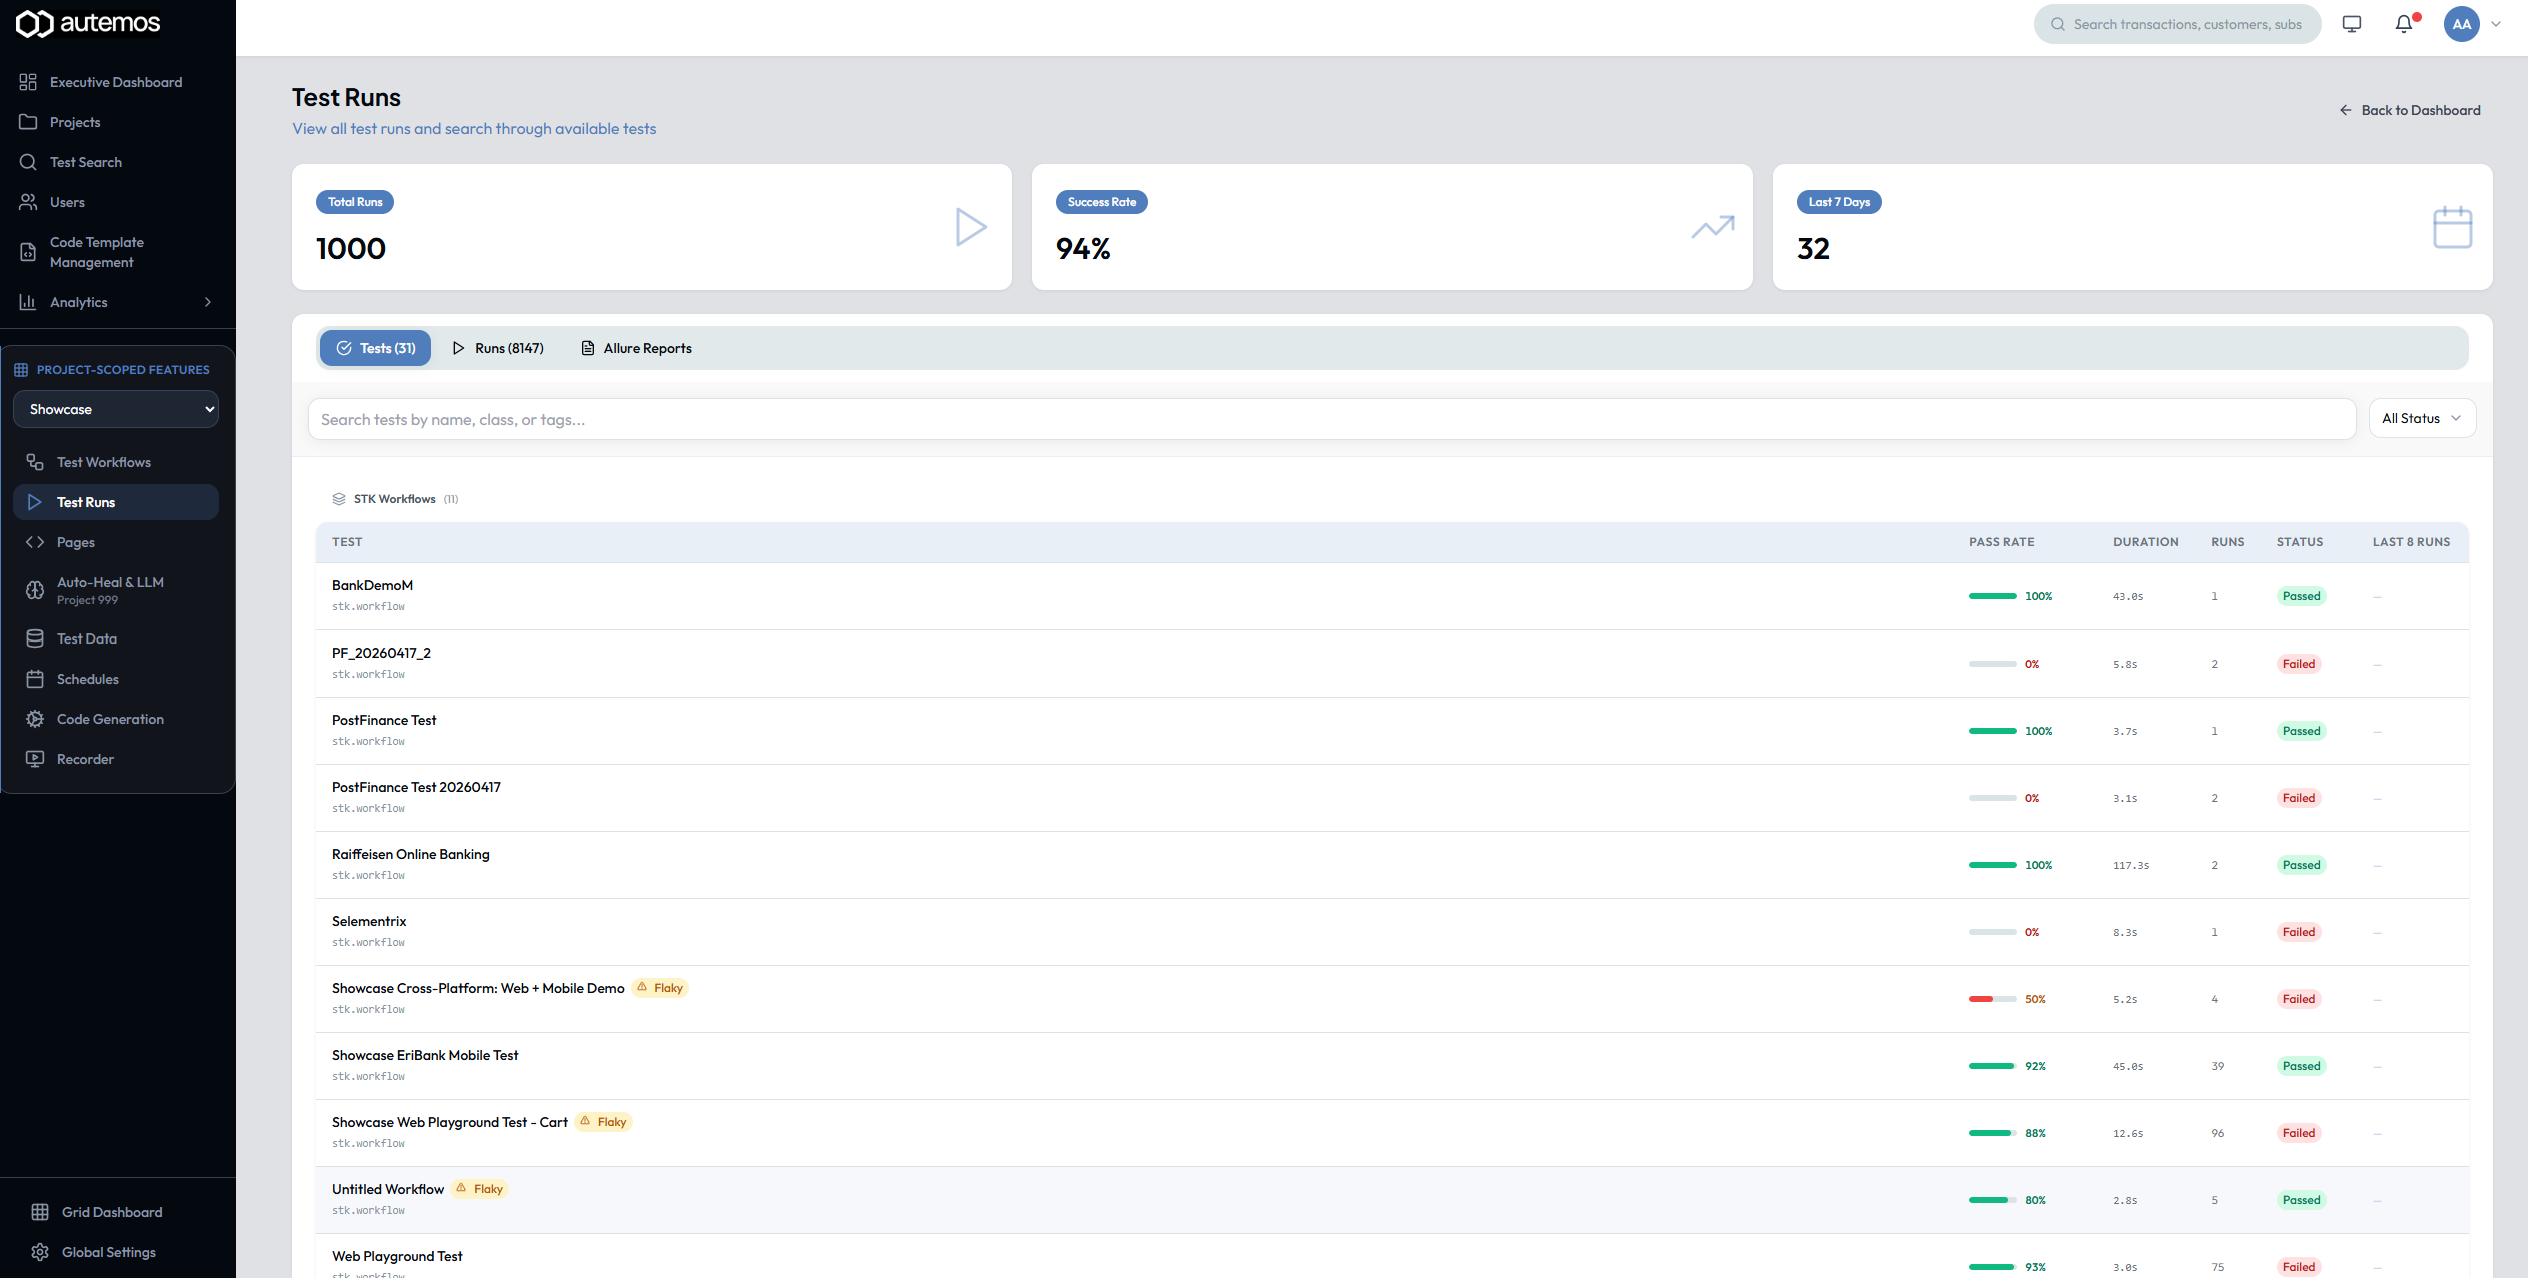Click the Last 7 Days badge label

click(1839, 202)
